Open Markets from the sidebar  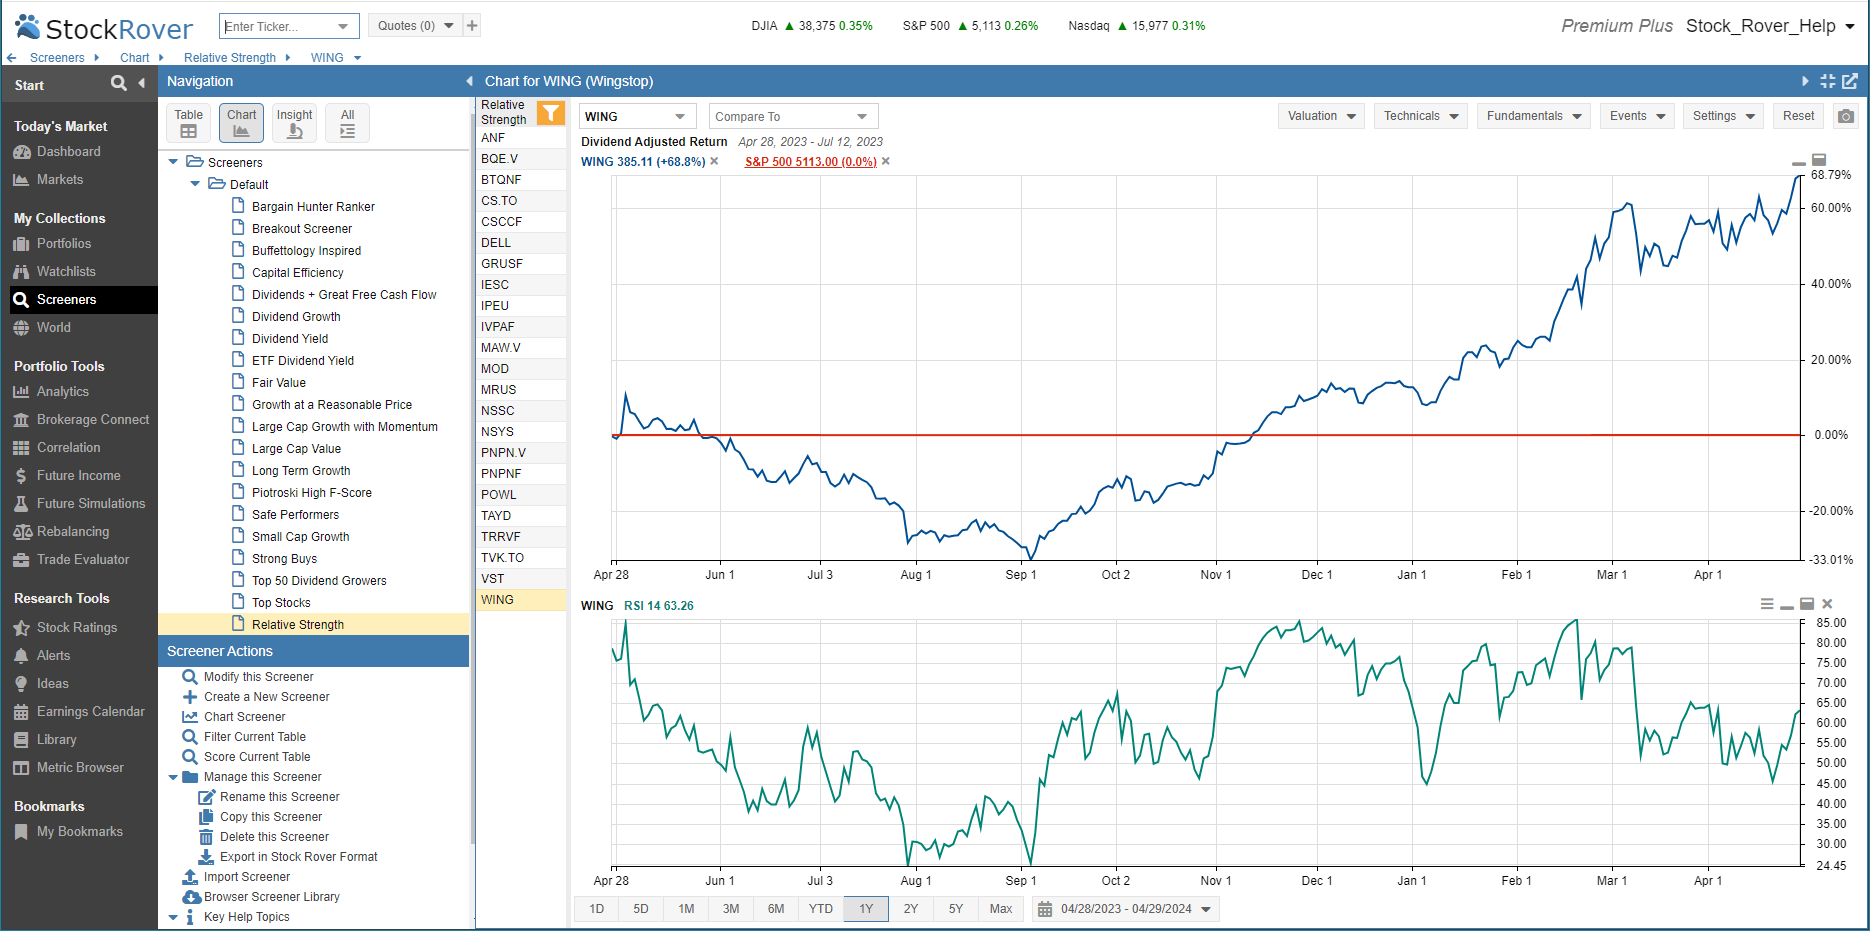point(60,180)
